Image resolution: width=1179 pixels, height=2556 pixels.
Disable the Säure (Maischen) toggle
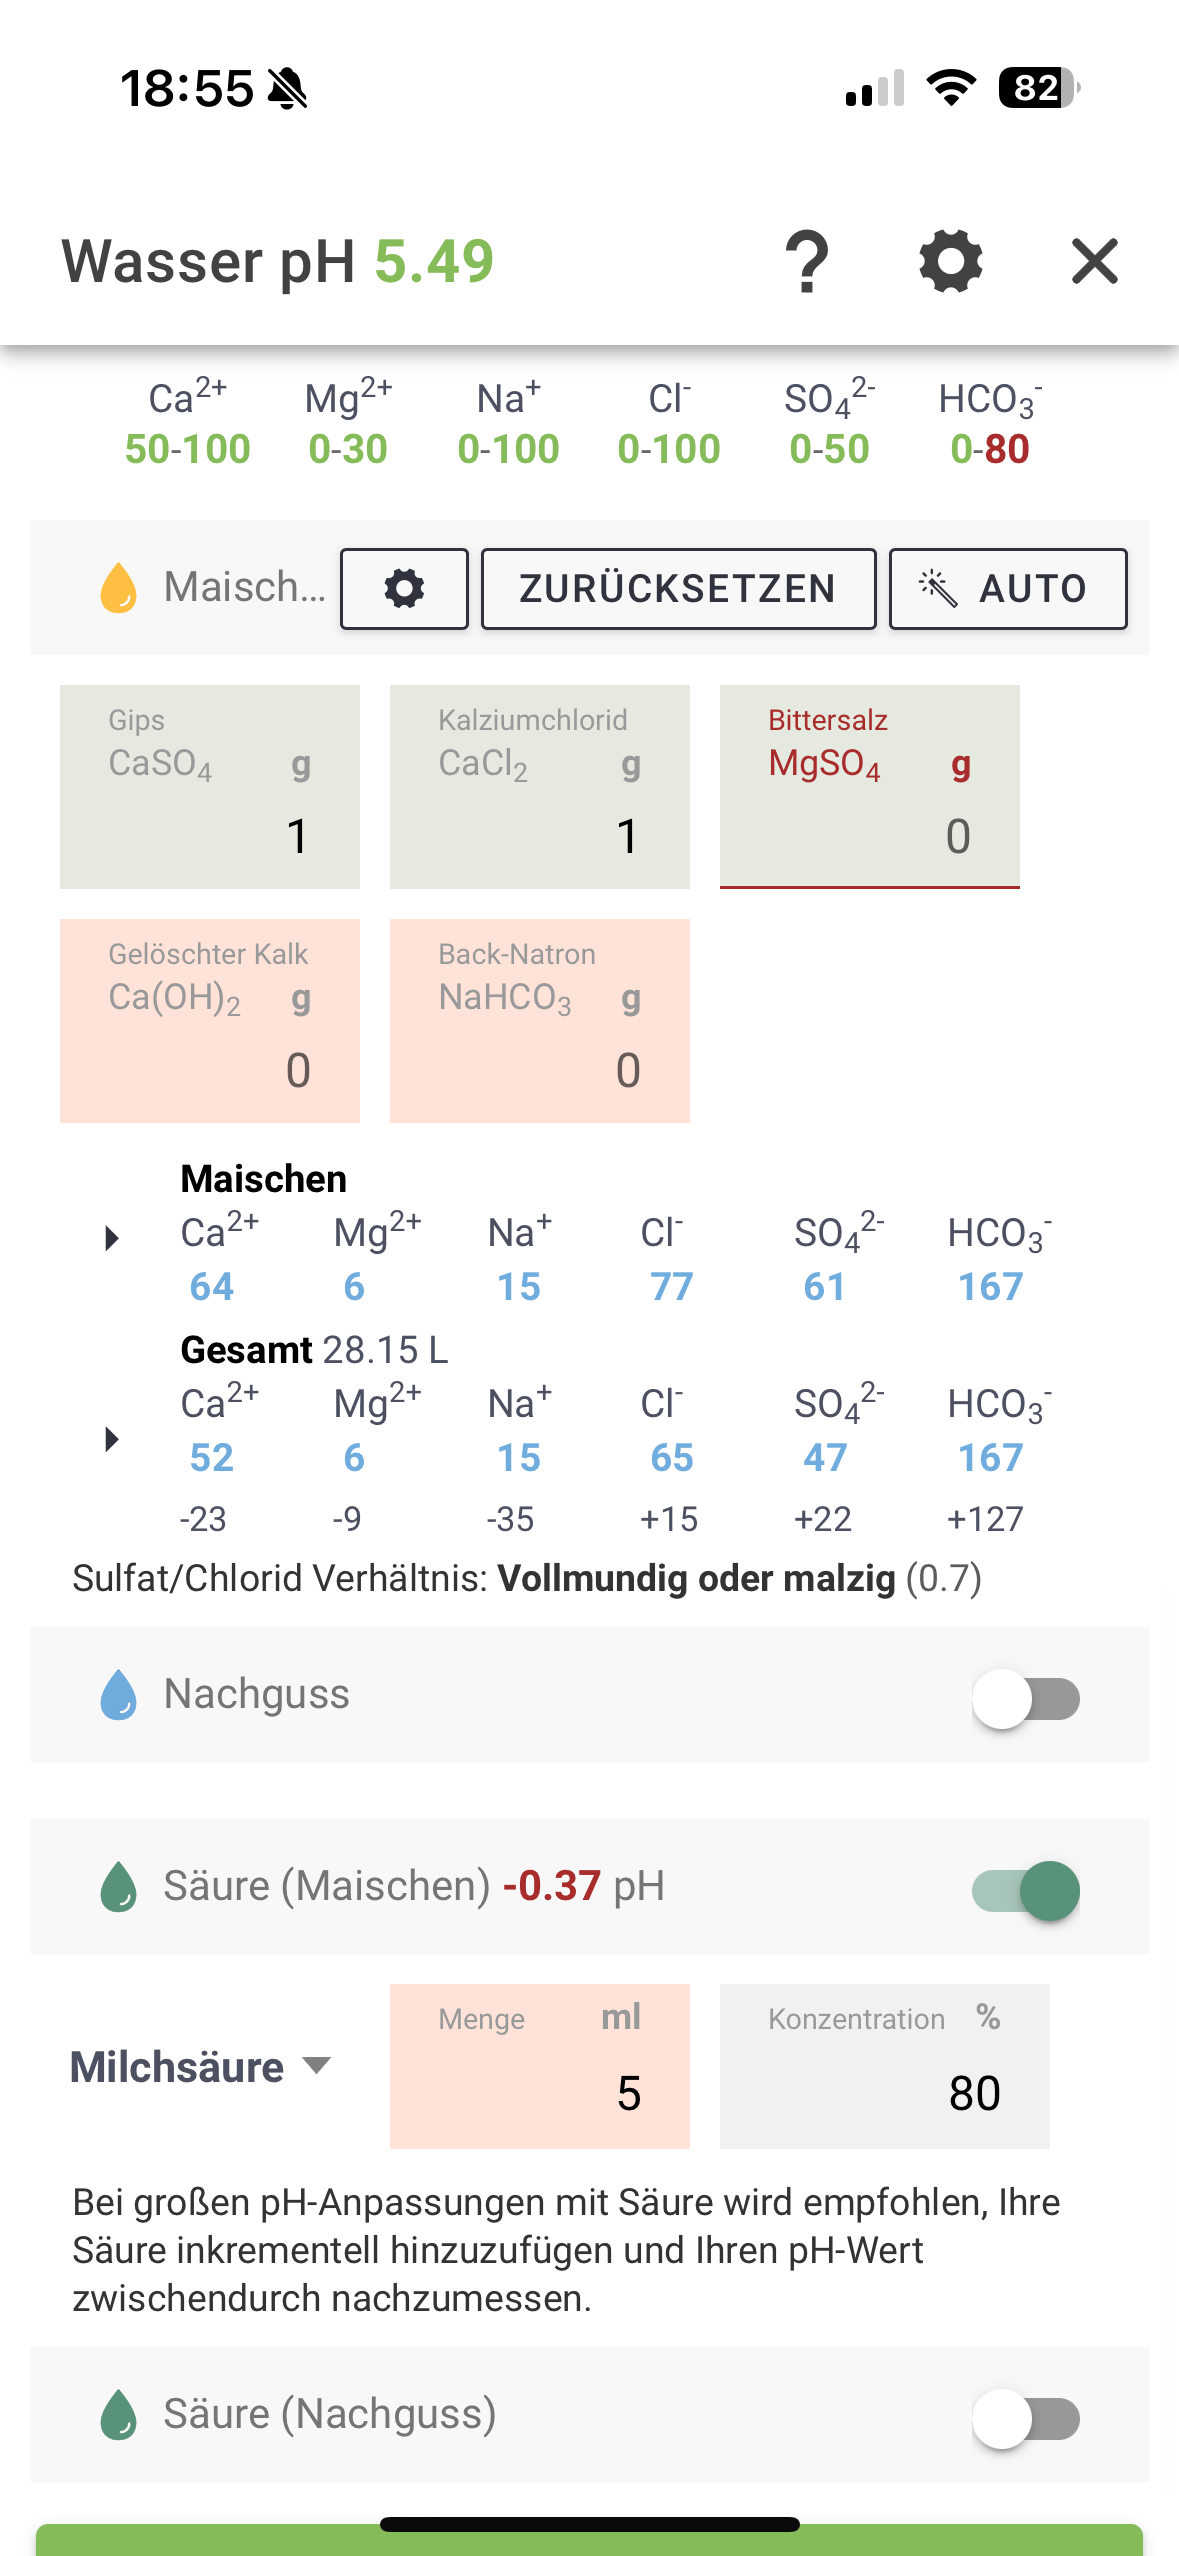click(1026, 1890)
